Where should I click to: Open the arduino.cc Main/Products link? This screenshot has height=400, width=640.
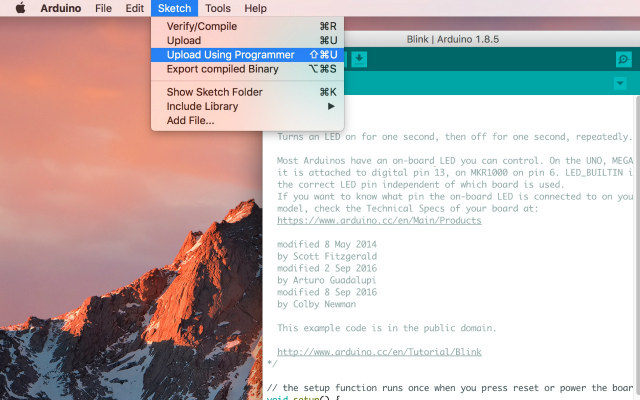tap(379, 220)
